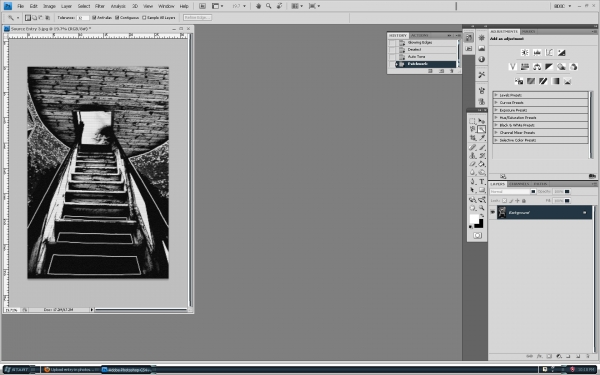Select the Blur tool
Screen dimensions: 600x375
[473, 173]
